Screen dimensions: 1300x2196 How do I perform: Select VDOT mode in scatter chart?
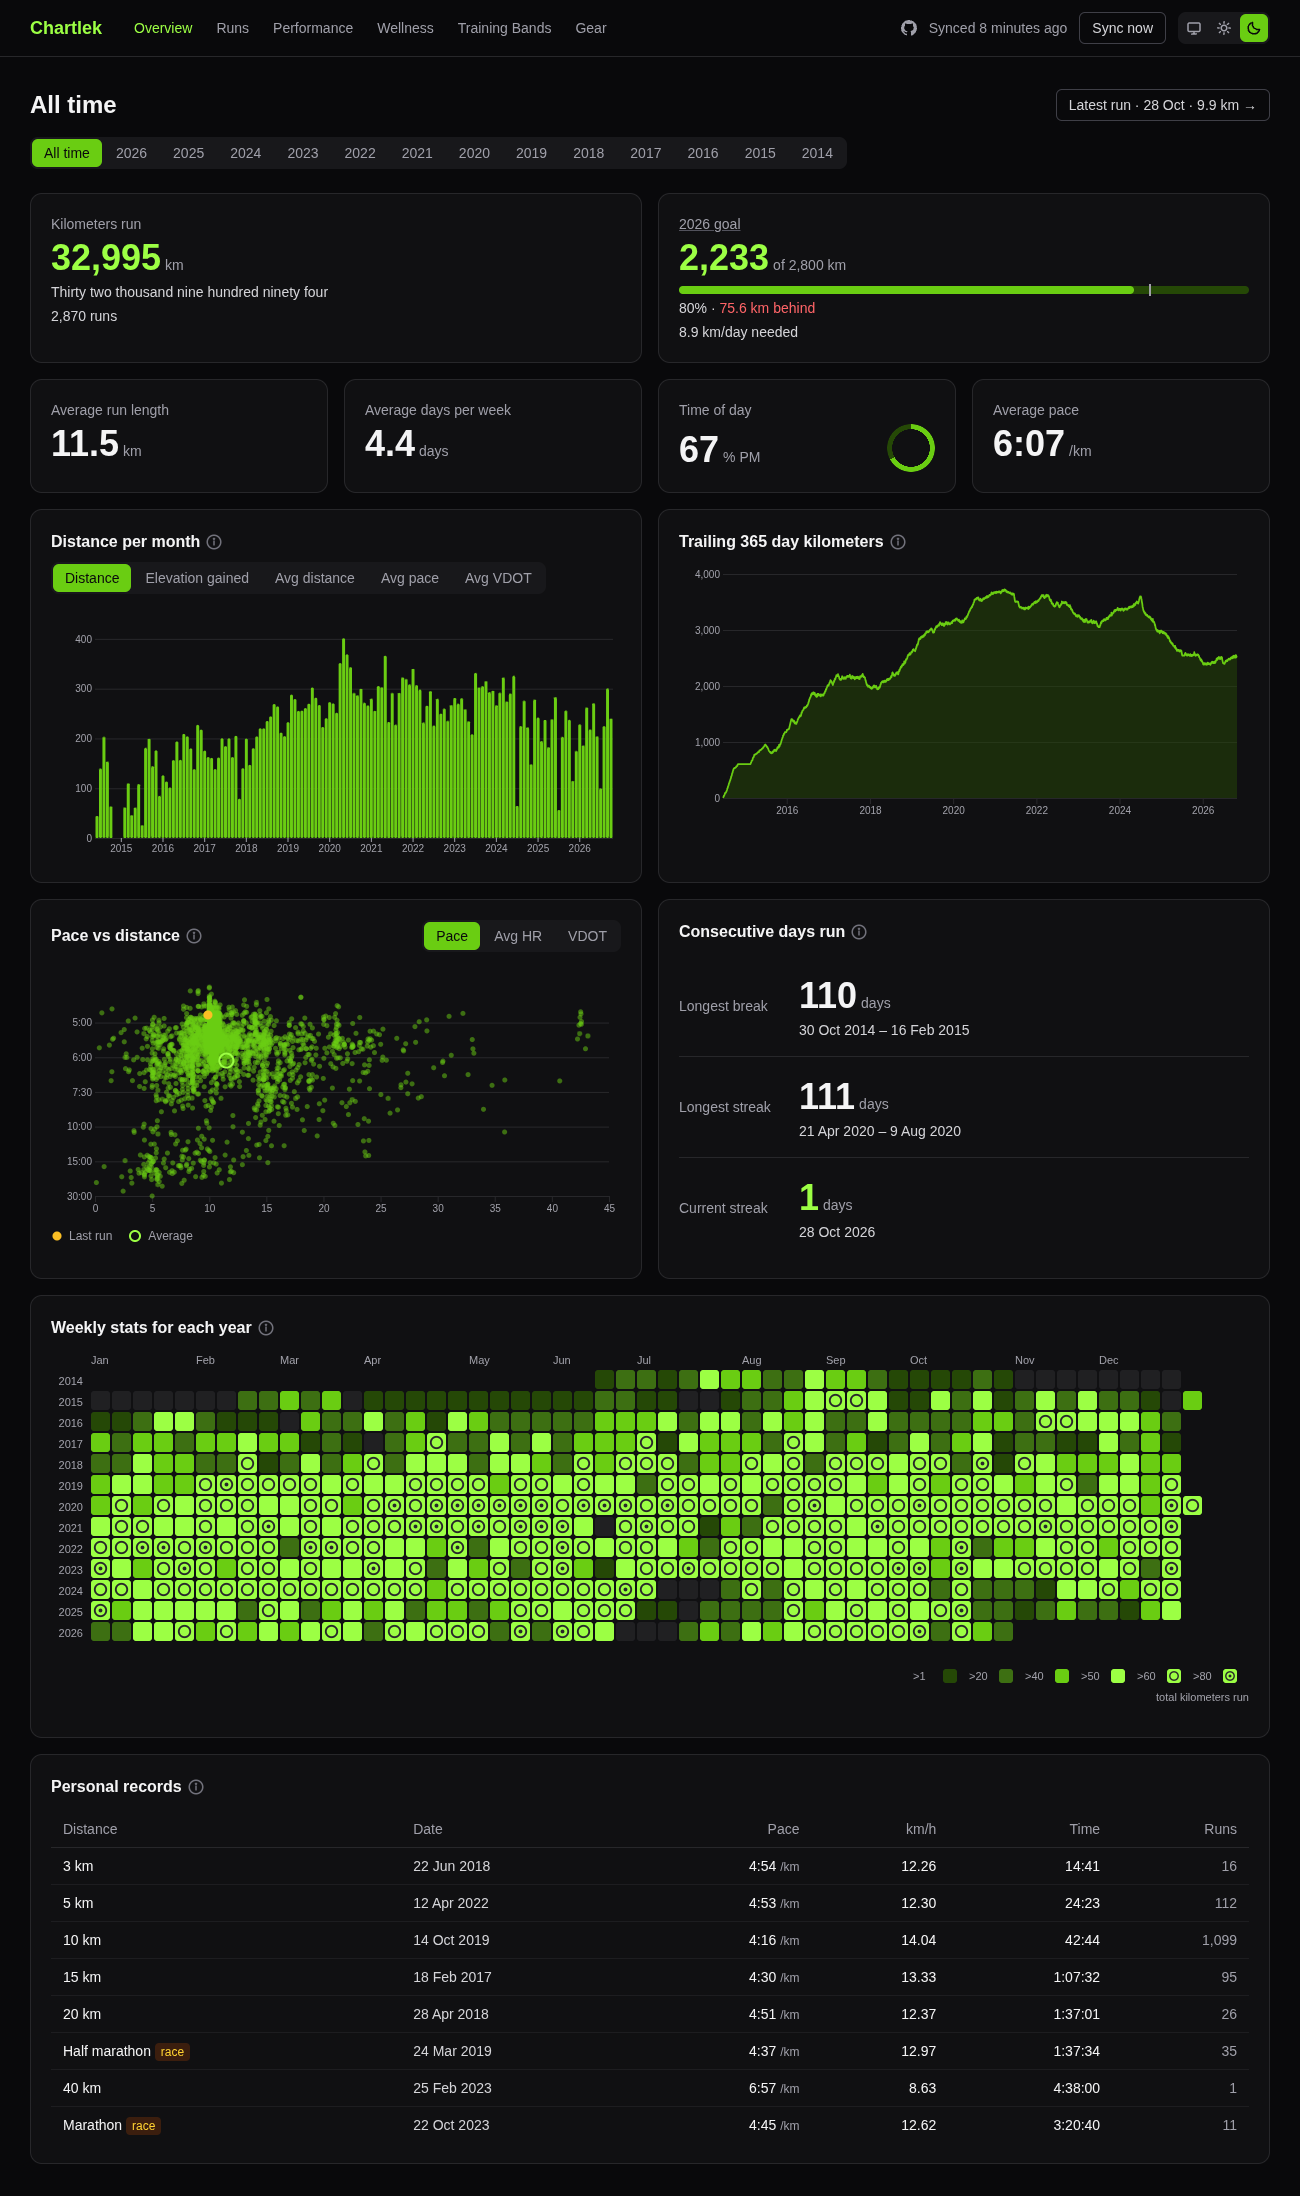tap(587, 936)
